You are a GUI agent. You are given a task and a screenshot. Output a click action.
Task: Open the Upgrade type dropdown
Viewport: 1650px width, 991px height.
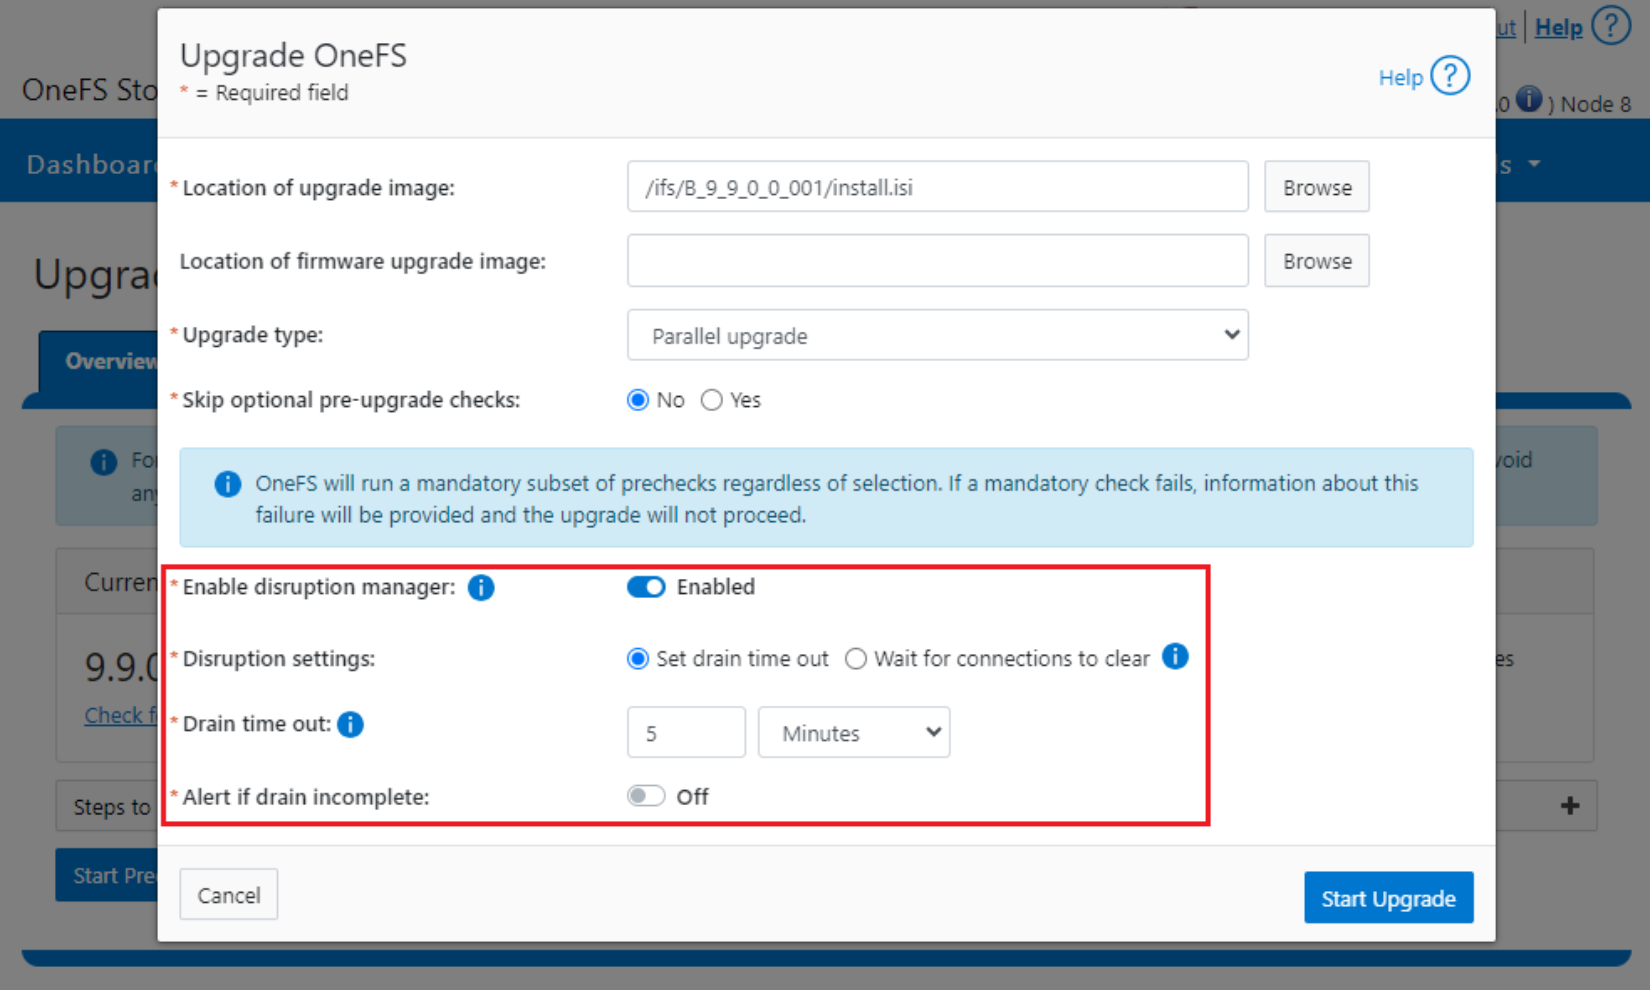(x=938, y=335)
